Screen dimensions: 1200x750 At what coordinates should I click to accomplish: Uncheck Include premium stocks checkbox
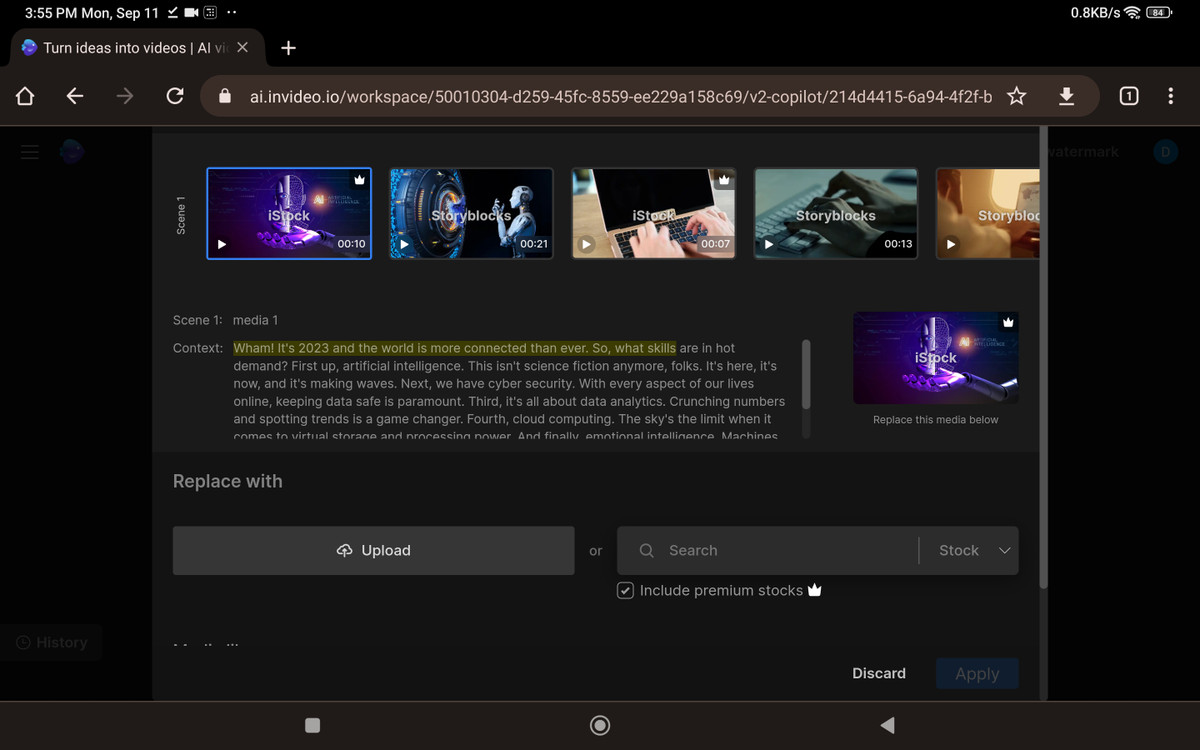point(625,591)
